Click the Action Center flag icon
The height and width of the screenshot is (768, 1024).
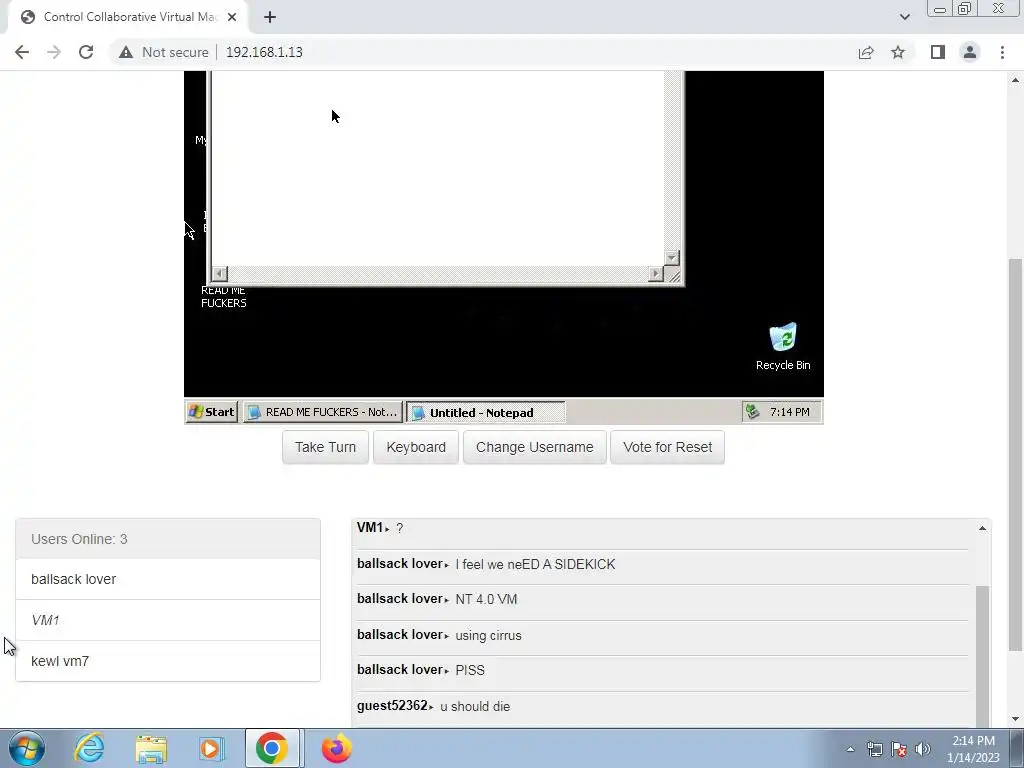899,749
